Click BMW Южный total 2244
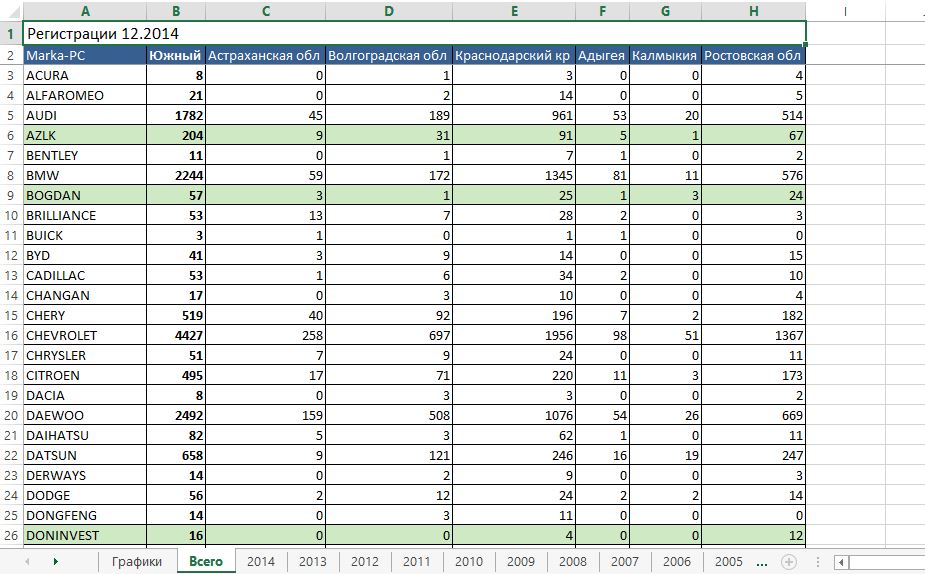925x574 pixels. point(176,176)
